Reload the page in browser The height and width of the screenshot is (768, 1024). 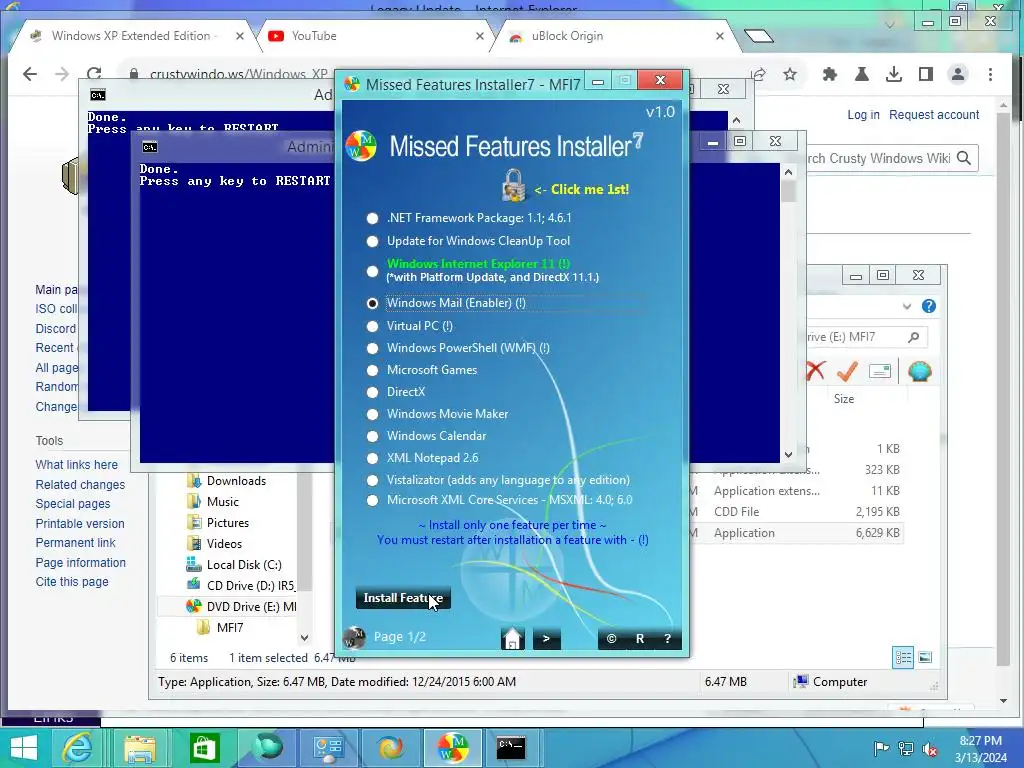click(94, 74)
